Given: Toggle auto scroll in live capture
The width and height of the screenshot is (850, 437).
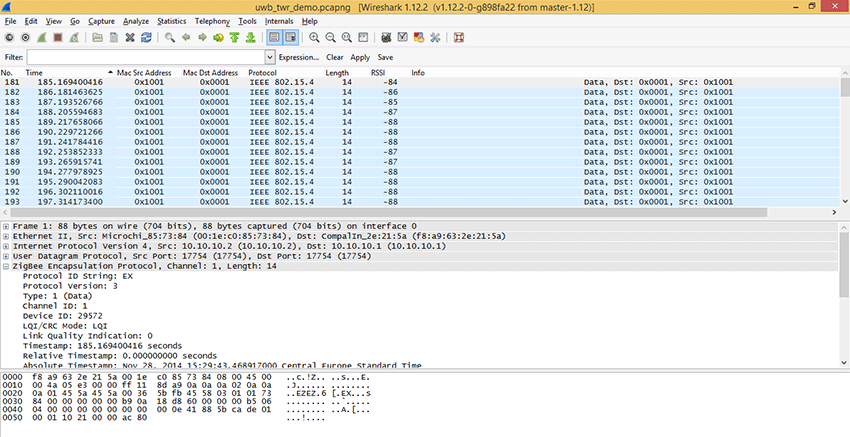Looking at the screenshot, I should point(291,38).
